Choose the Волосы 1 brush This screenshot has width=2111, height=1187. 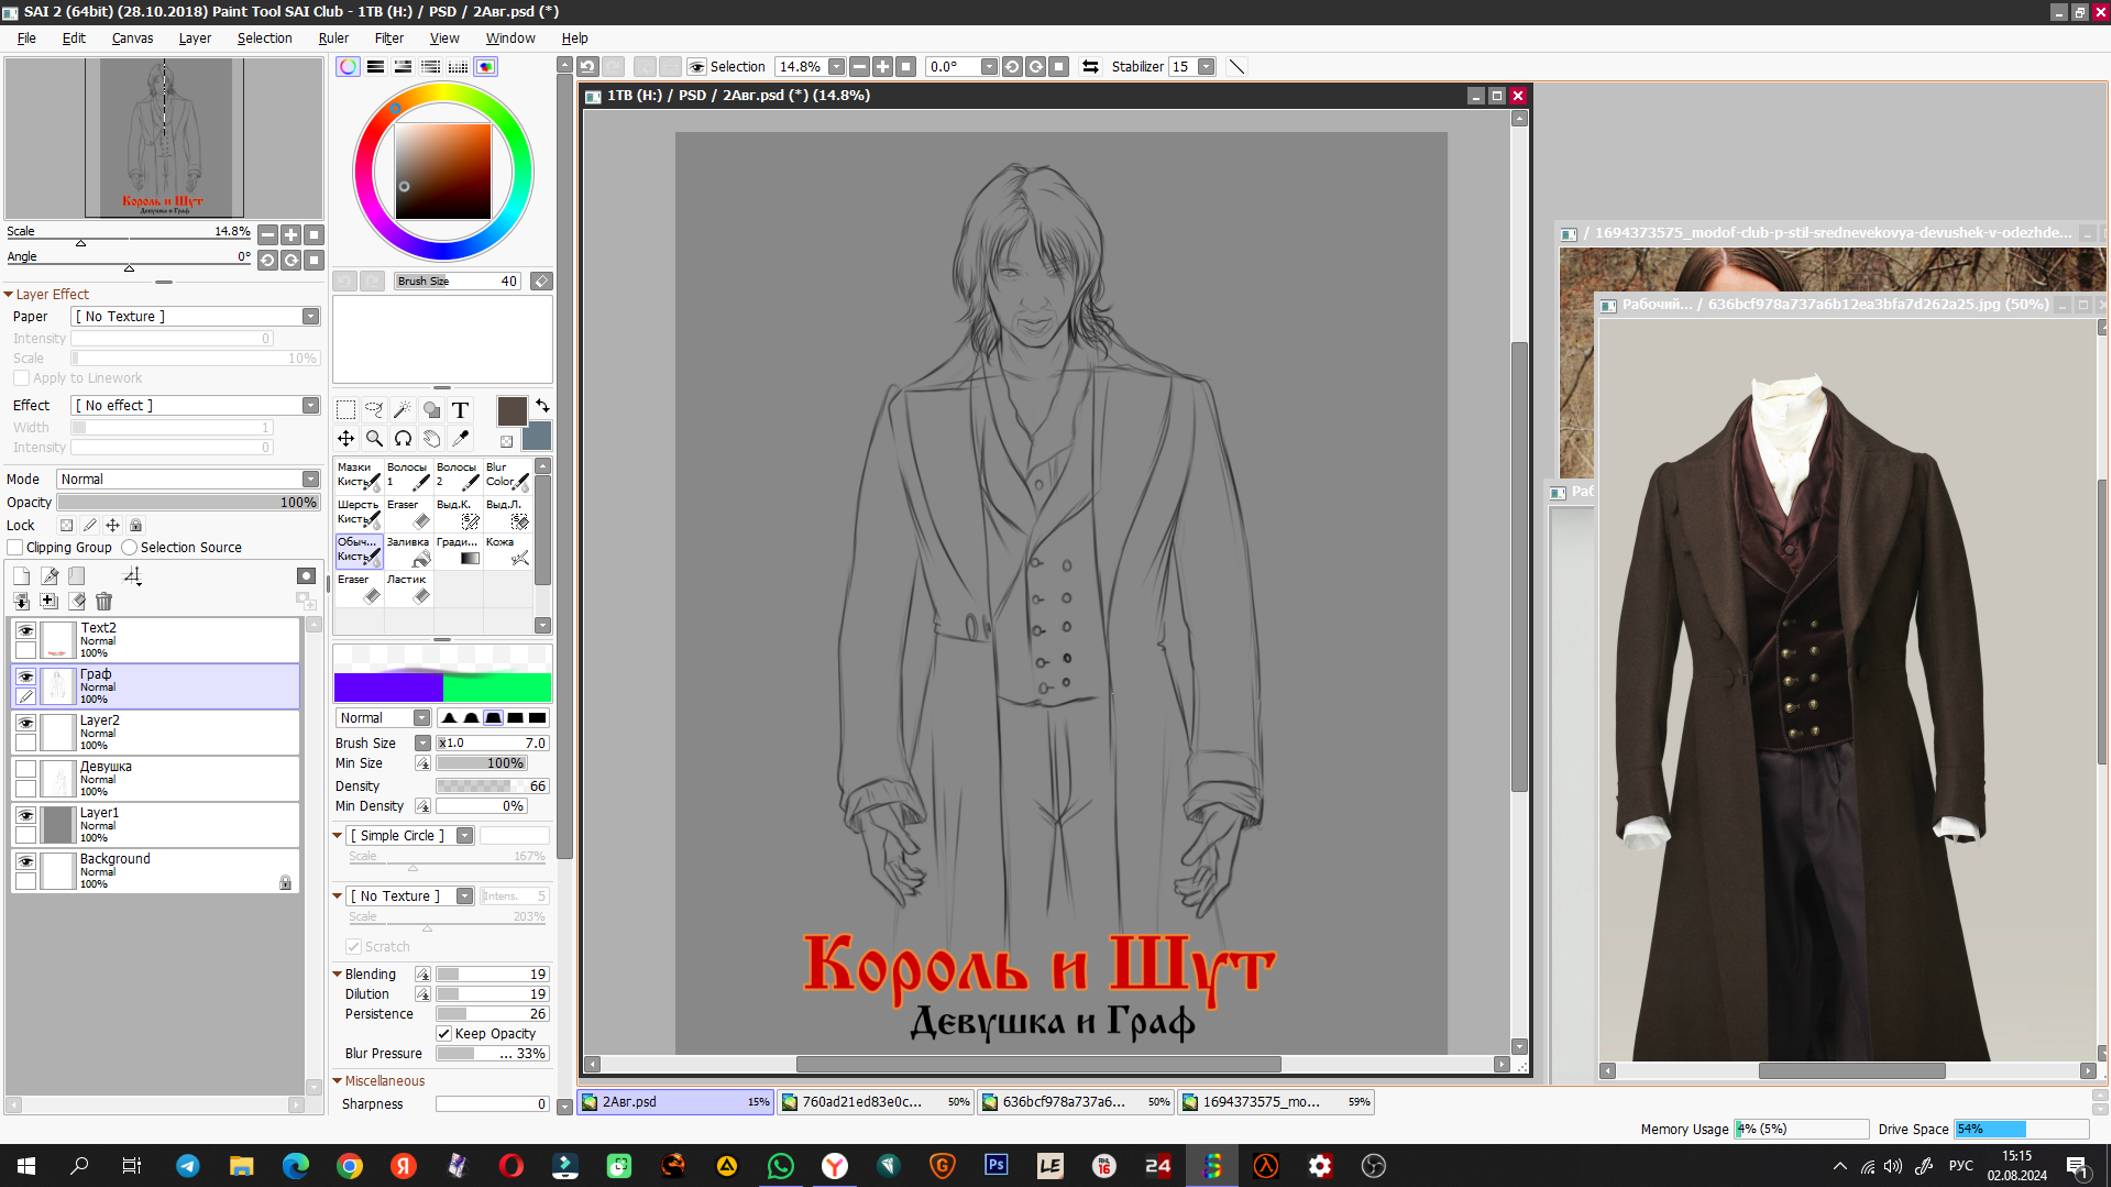click(408, 475)
